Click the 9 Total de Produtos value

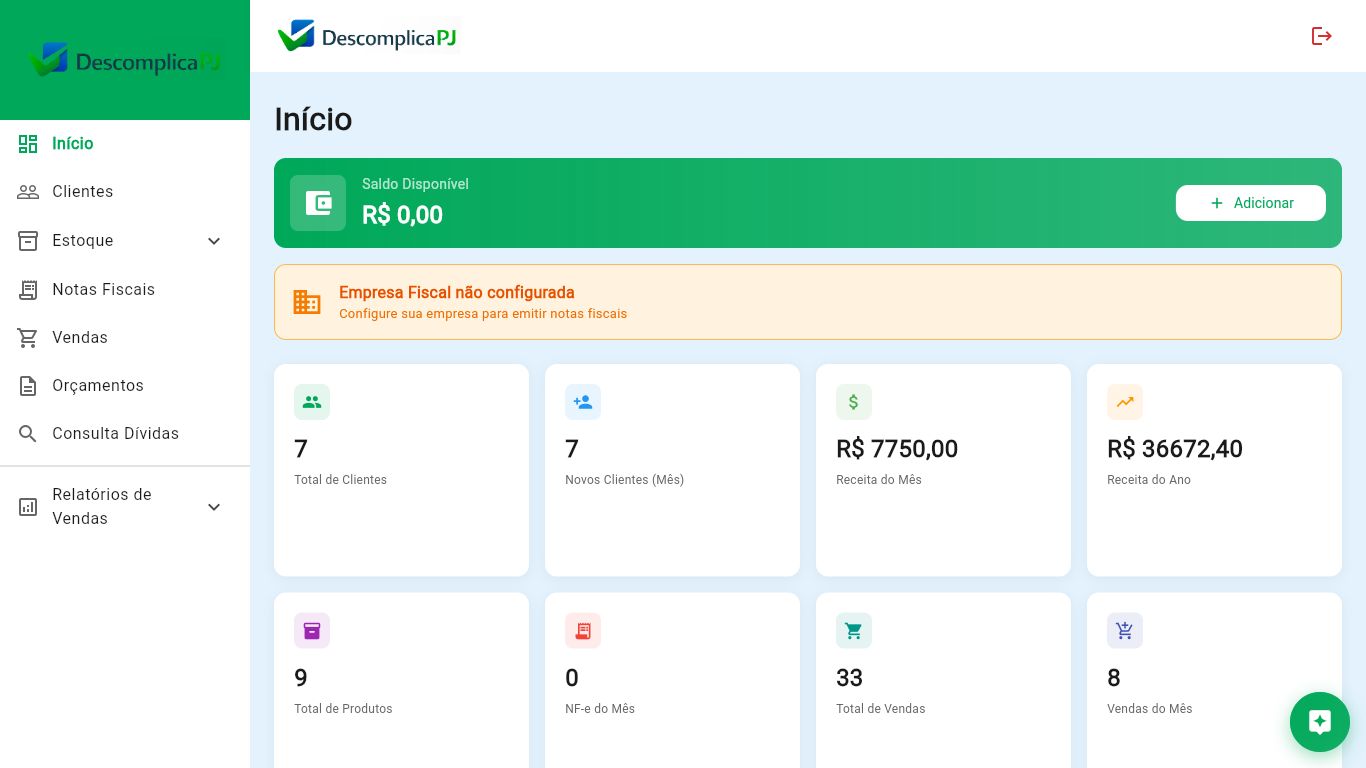coord(301,678)
